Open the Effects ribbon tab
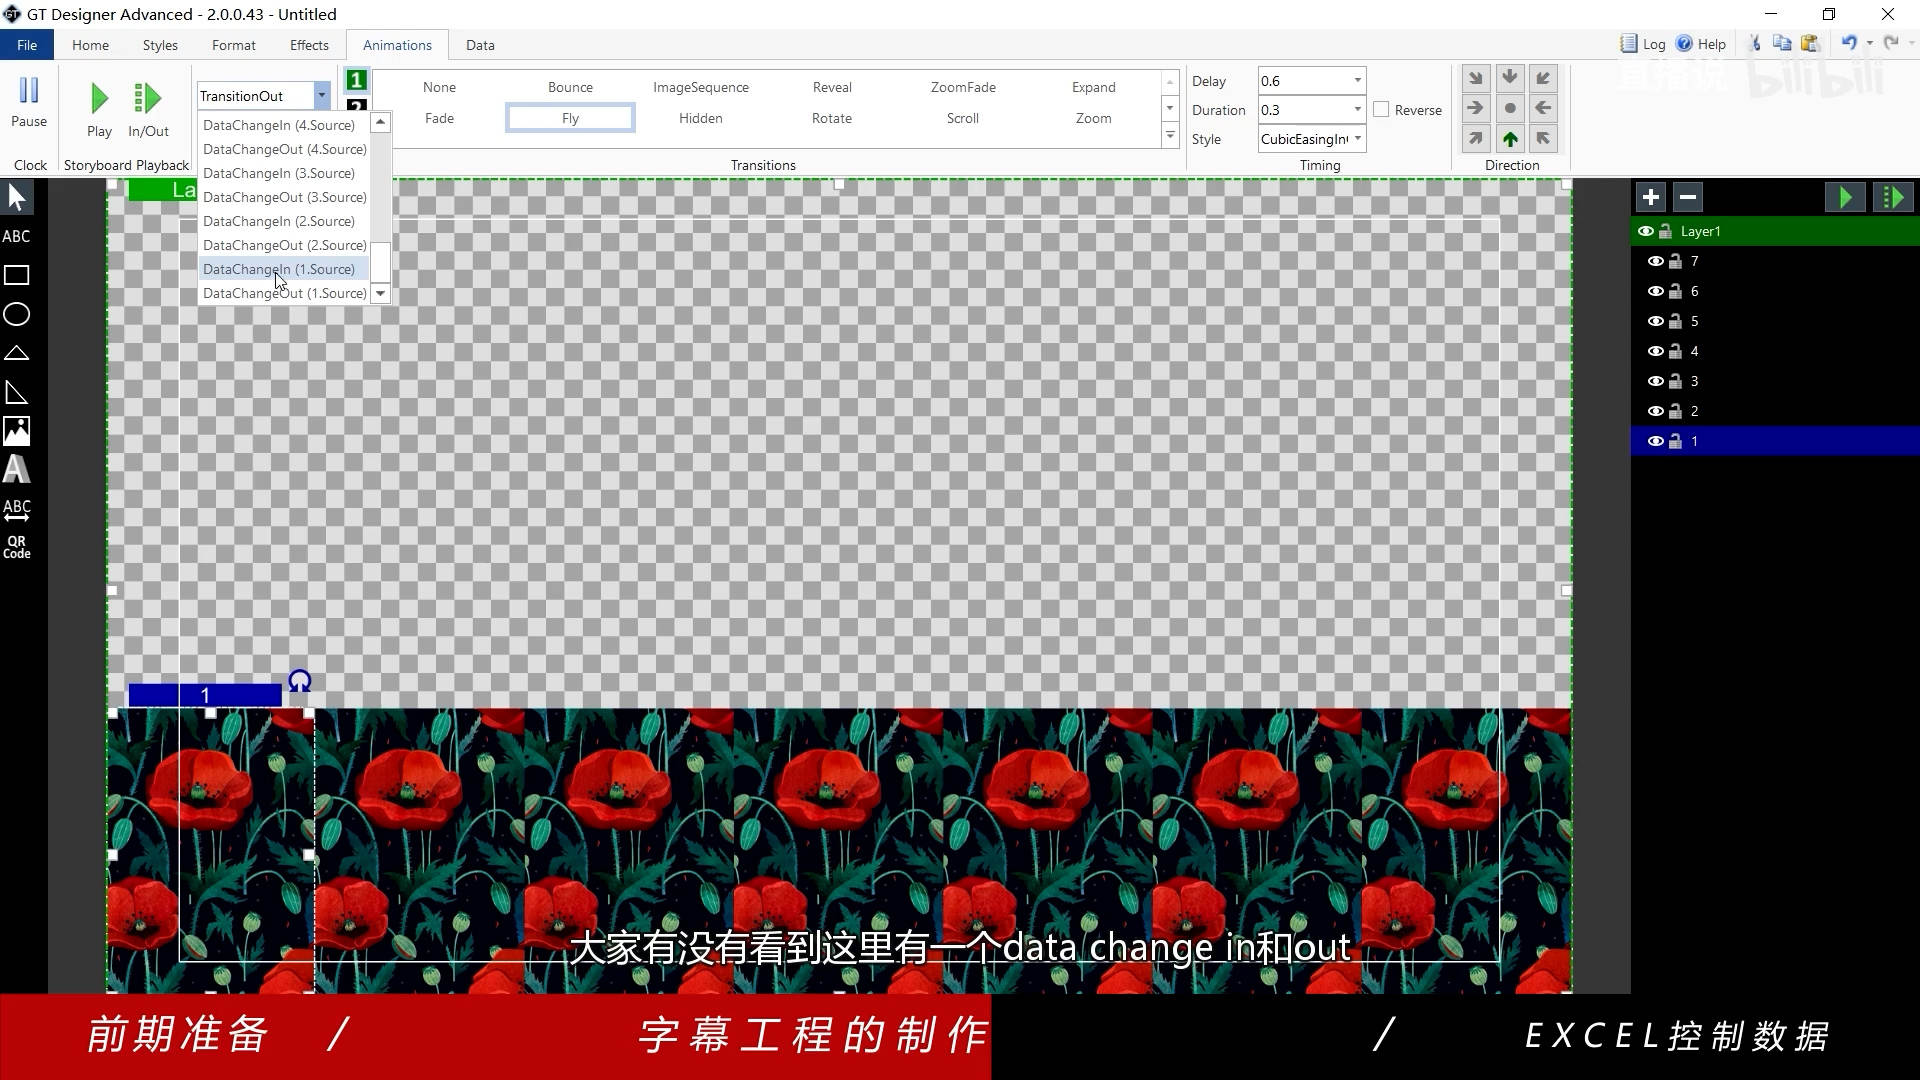This screenshot has width=1920, height=1080. point(309,45)
